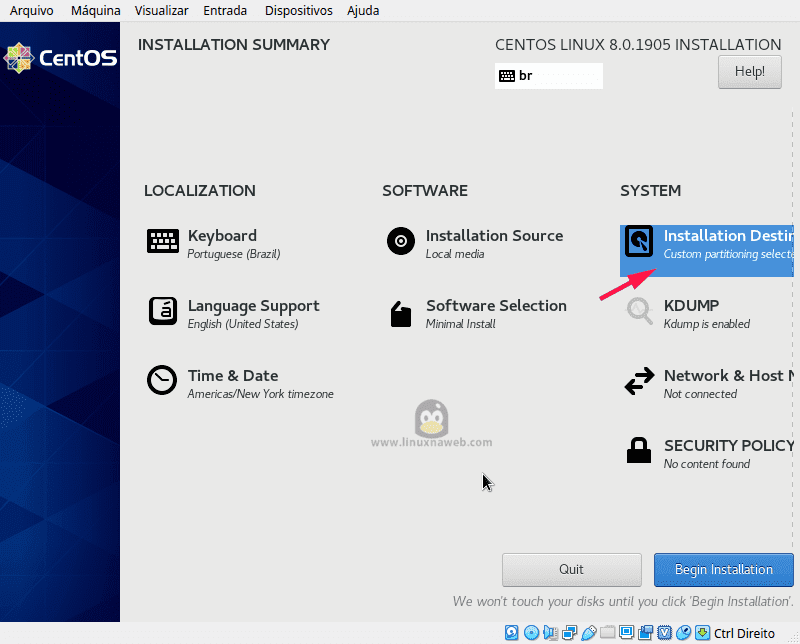Open the Ajuda menu
Viewport: 800px width, 644px height.
tap(363, 11)
